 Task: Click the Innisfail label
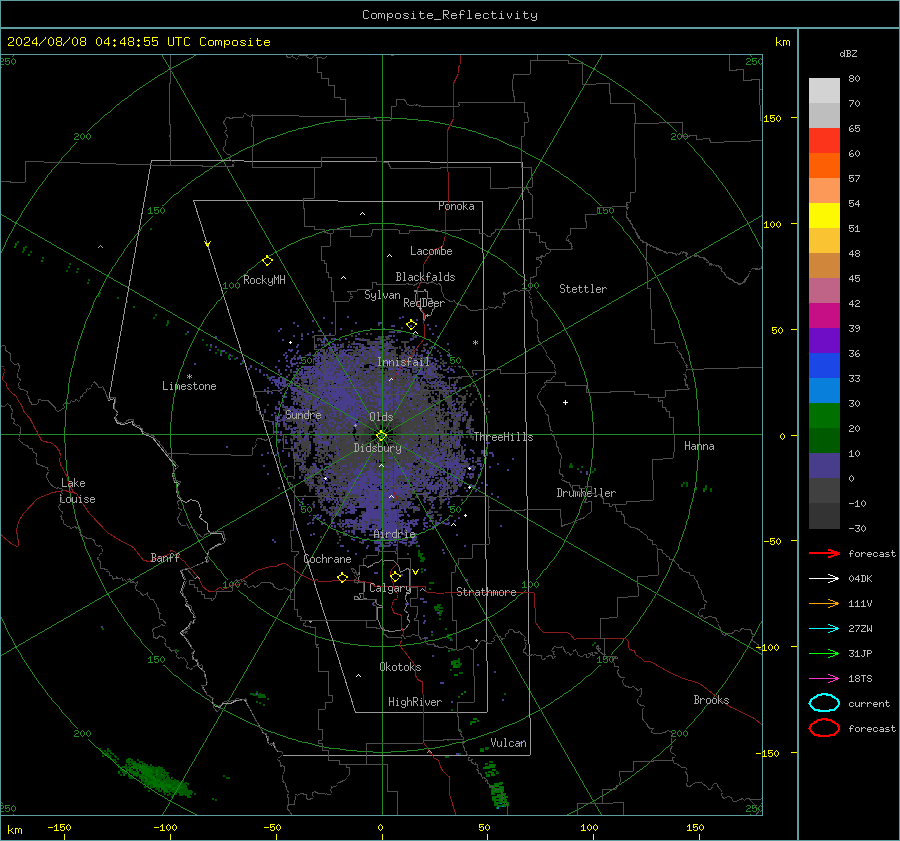pyautogui.click(x=403, y=362)
